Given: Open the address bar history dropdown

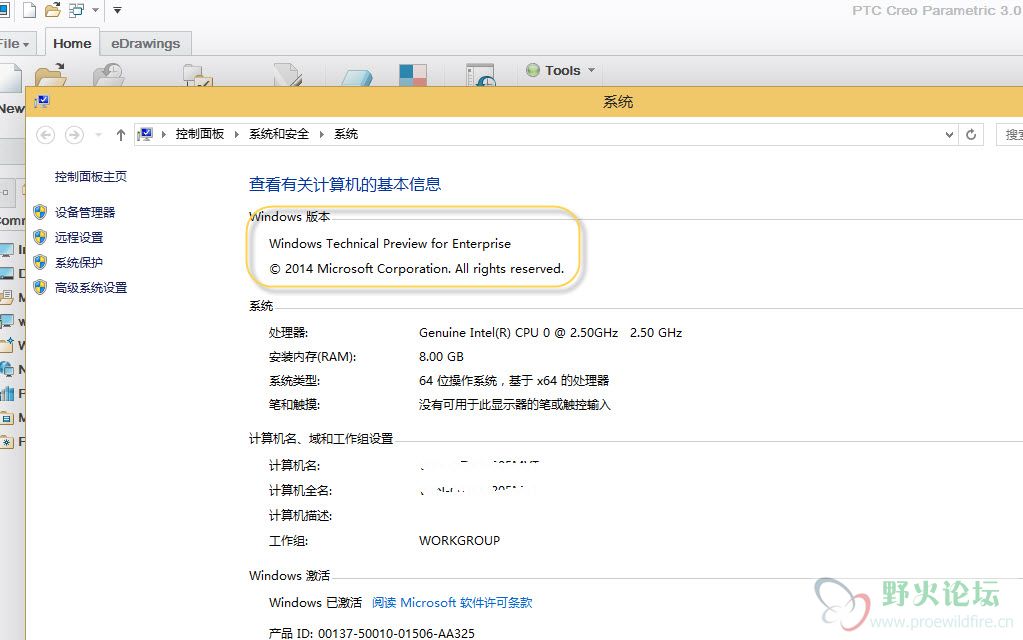Looking at the screenshot, I should pos(949,134).
